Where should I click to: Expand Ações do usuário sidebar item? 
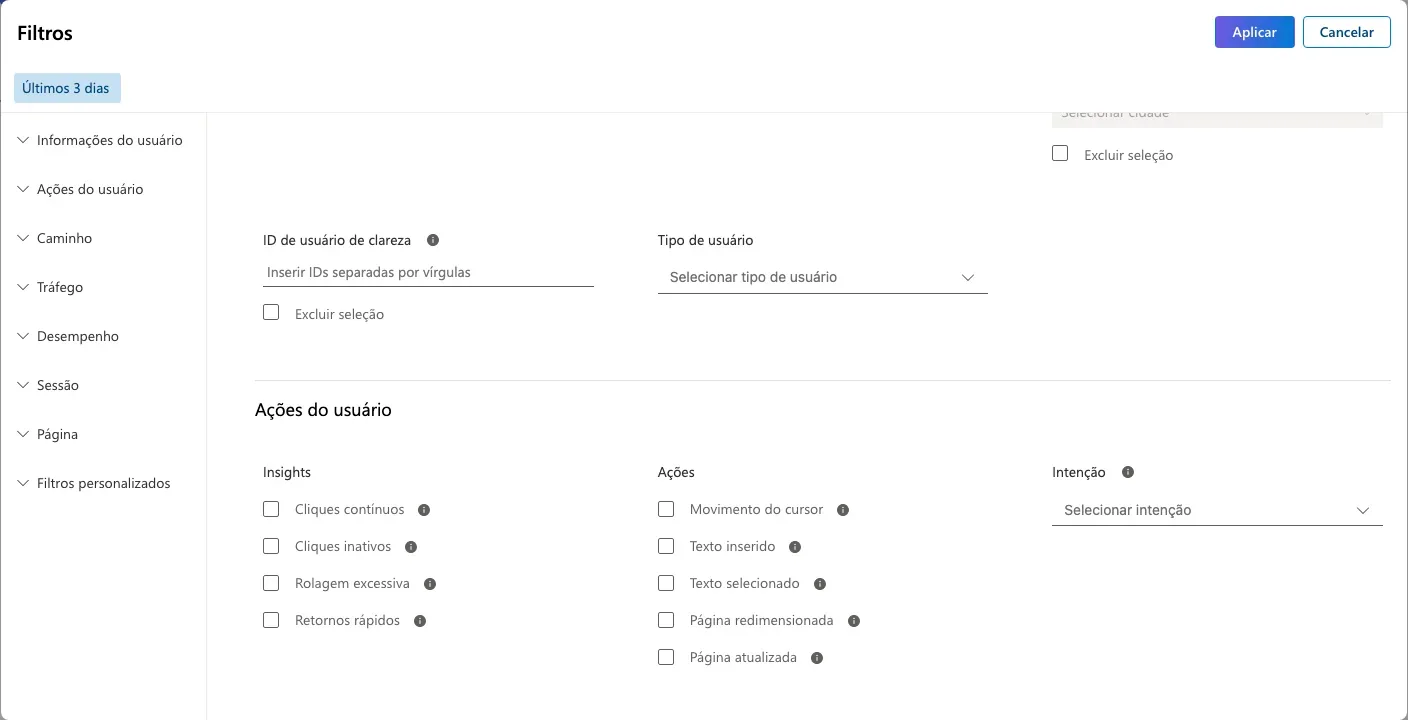coord(81,190)
